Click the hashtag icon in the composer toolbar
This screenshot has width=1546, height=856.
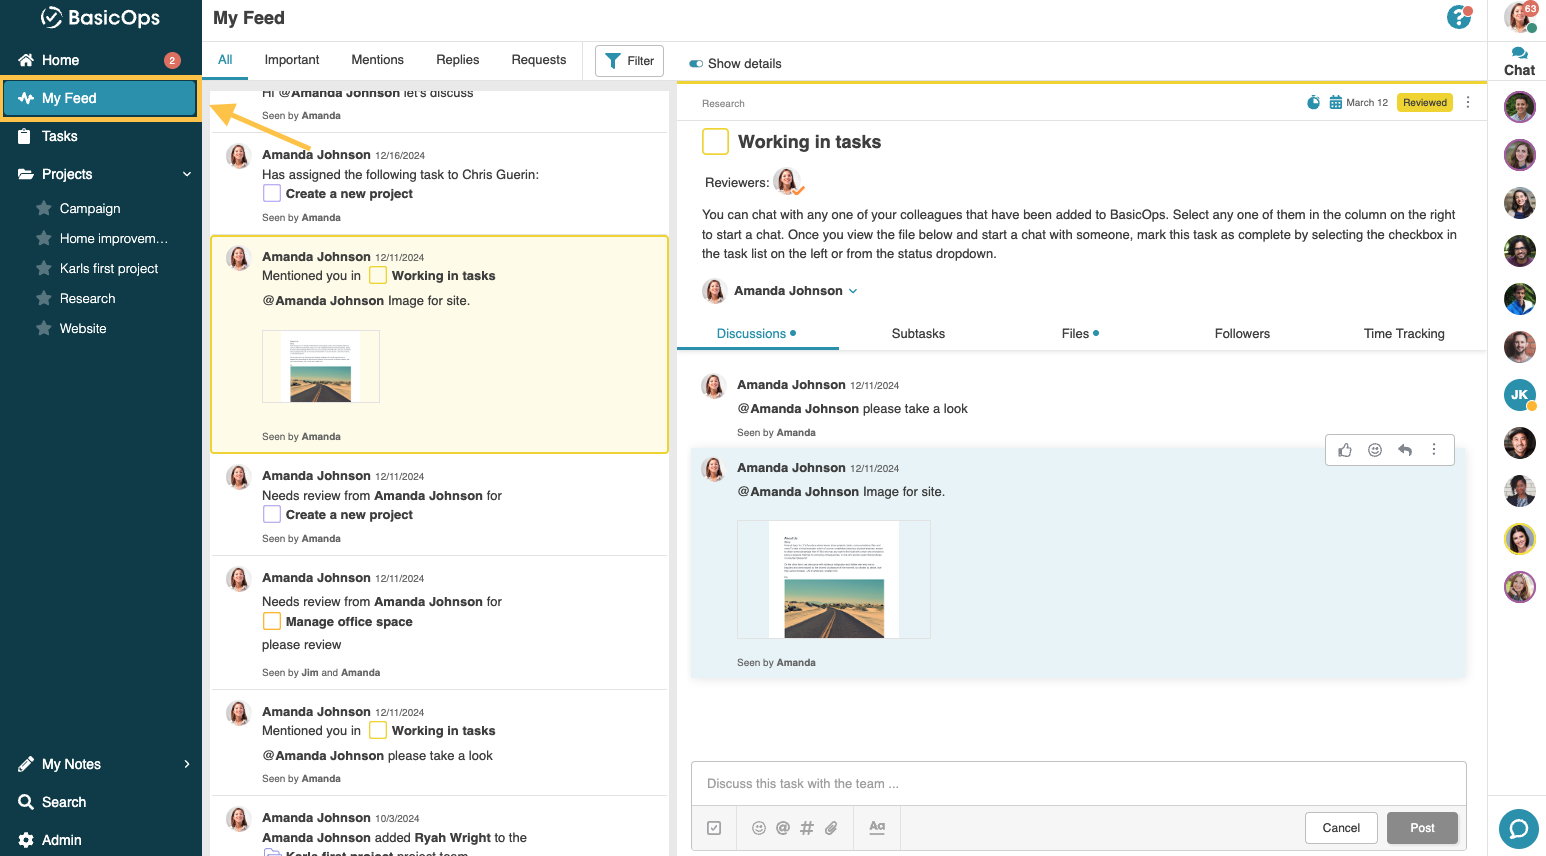coord(807,828)
